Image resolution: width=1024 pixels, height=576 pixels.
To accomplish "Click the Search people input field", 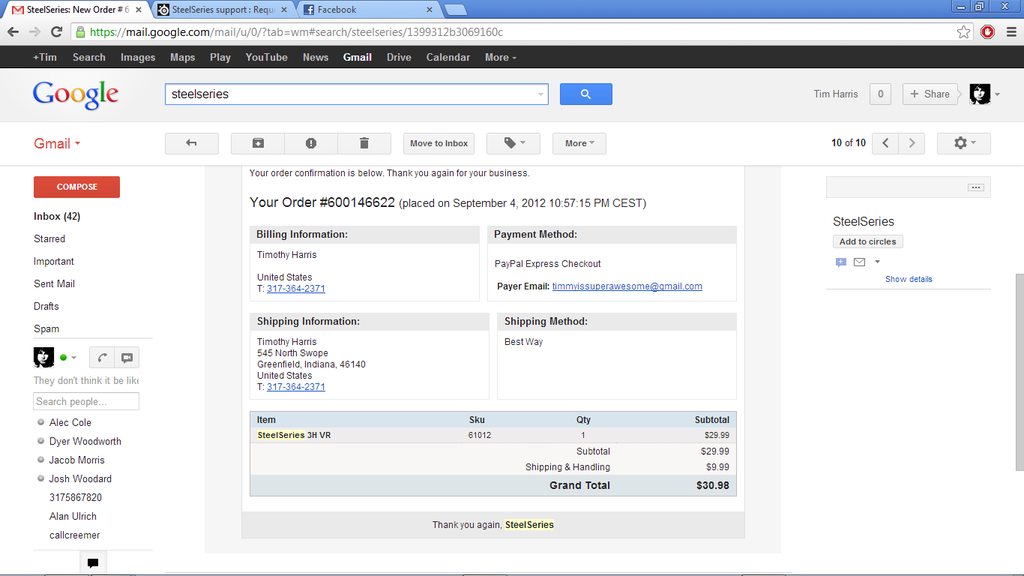I will 86,402.
